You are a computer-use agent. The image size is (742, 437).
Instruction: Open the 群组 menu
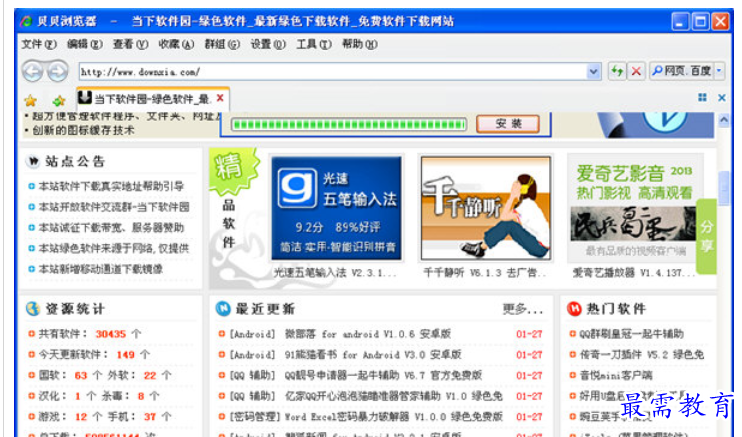tap(222, 45)
